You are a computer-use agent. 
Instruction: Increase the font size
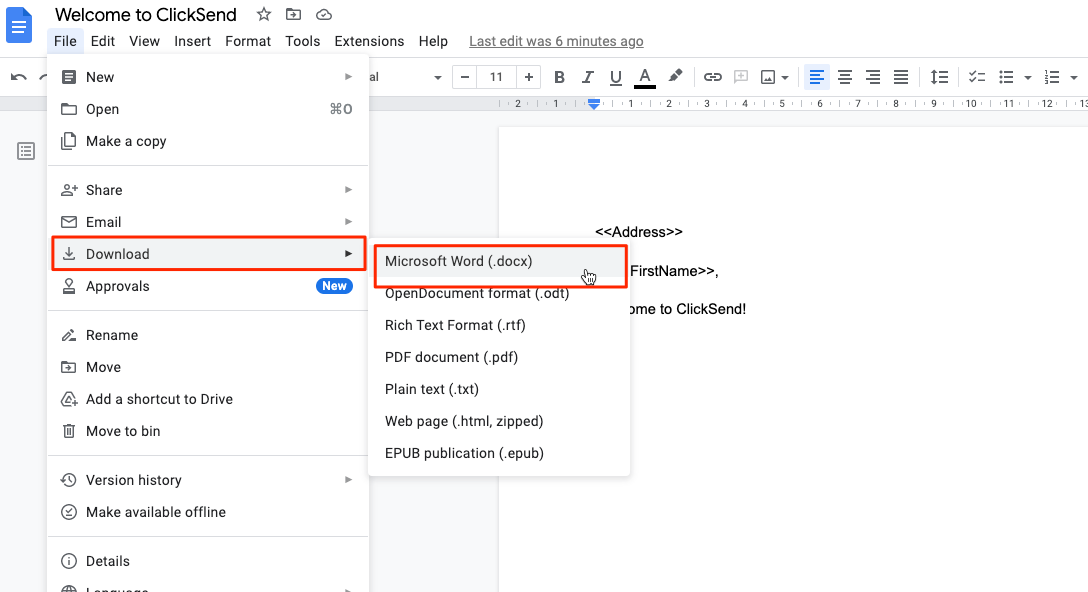coord(529,77)
